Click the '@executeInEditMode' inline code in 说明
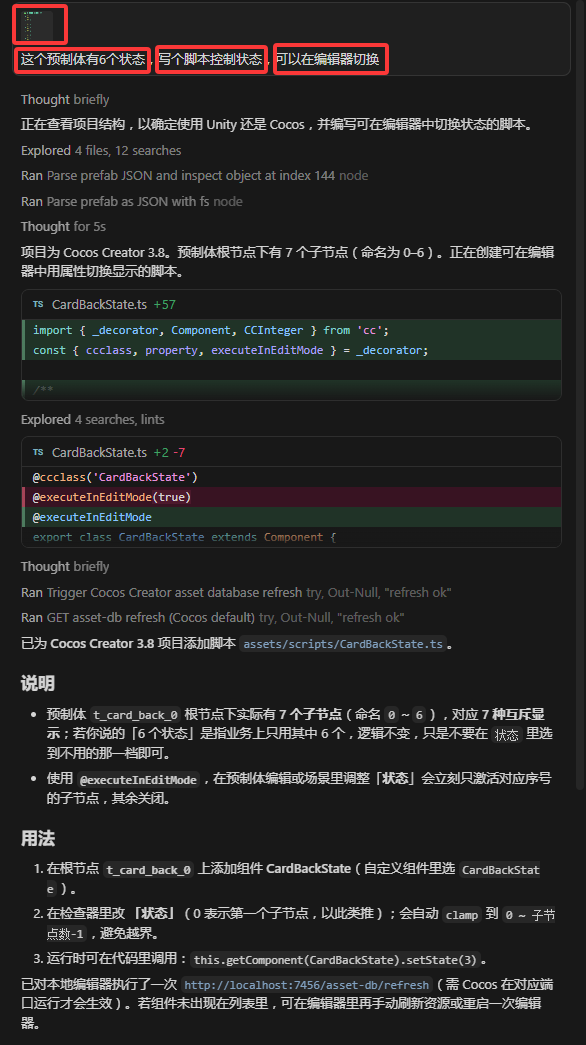The image size is (586, 1045). 138,780
